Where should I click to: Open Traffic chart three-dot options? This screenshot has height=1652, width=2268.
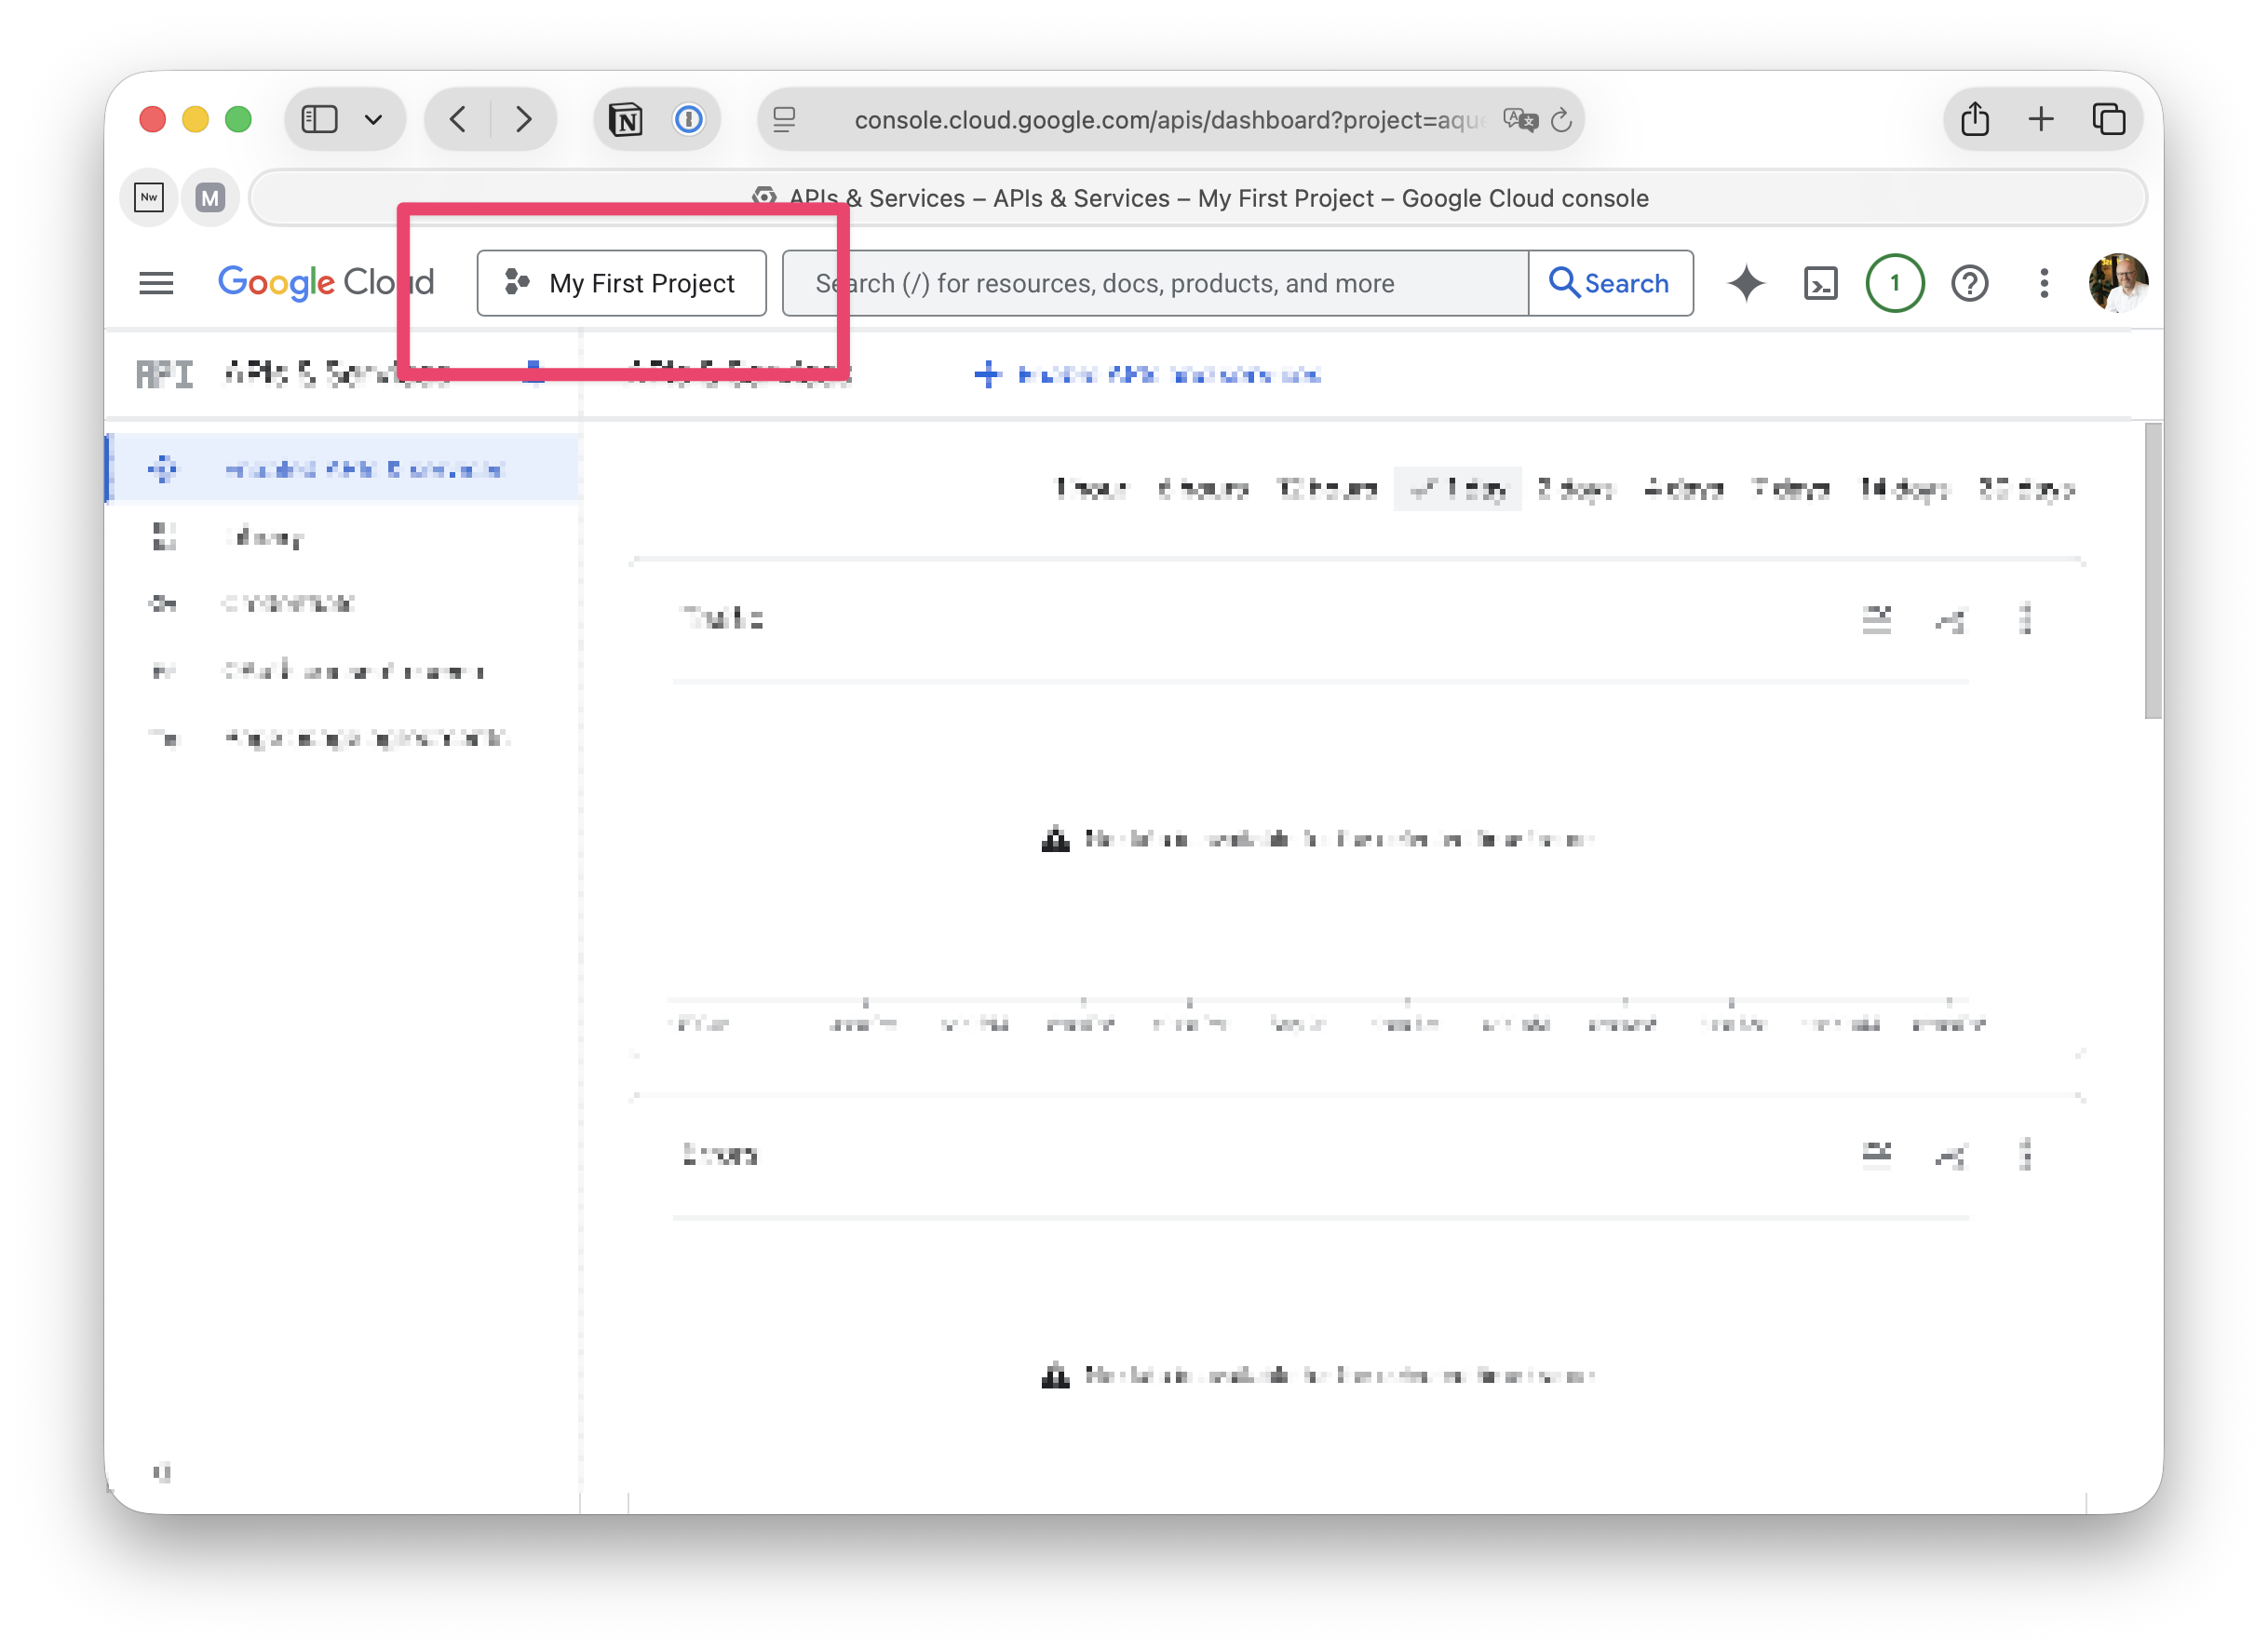[2025, 619]
